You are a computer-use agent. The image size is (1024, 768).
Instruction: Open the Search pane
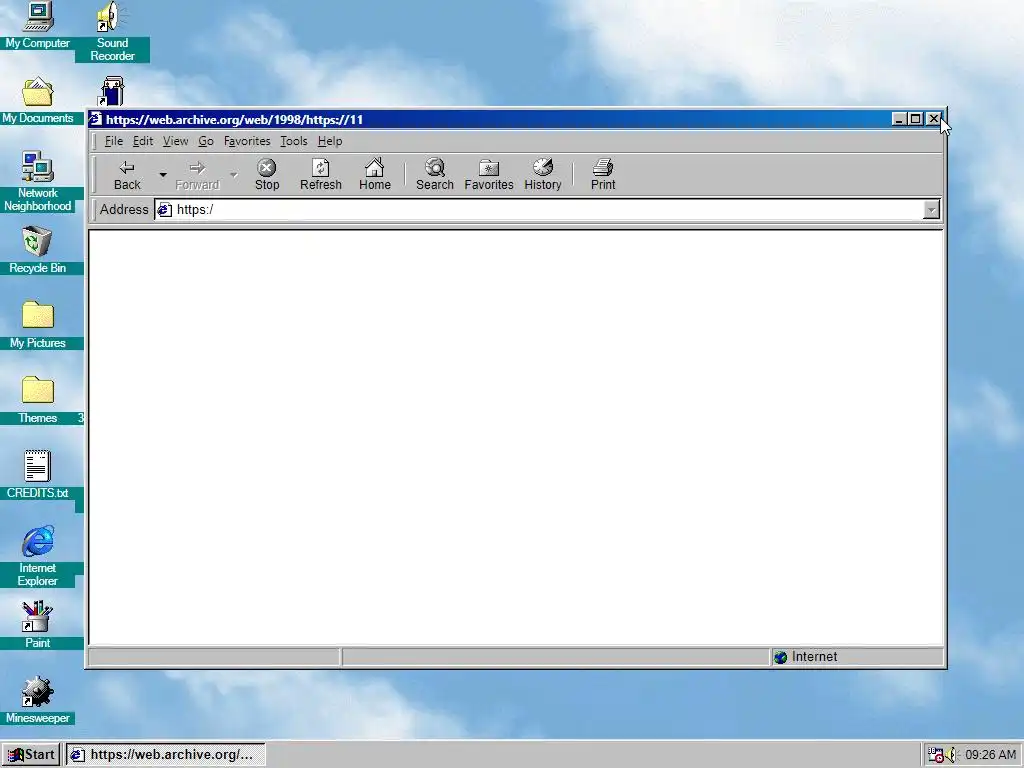[x=434, y=174]
